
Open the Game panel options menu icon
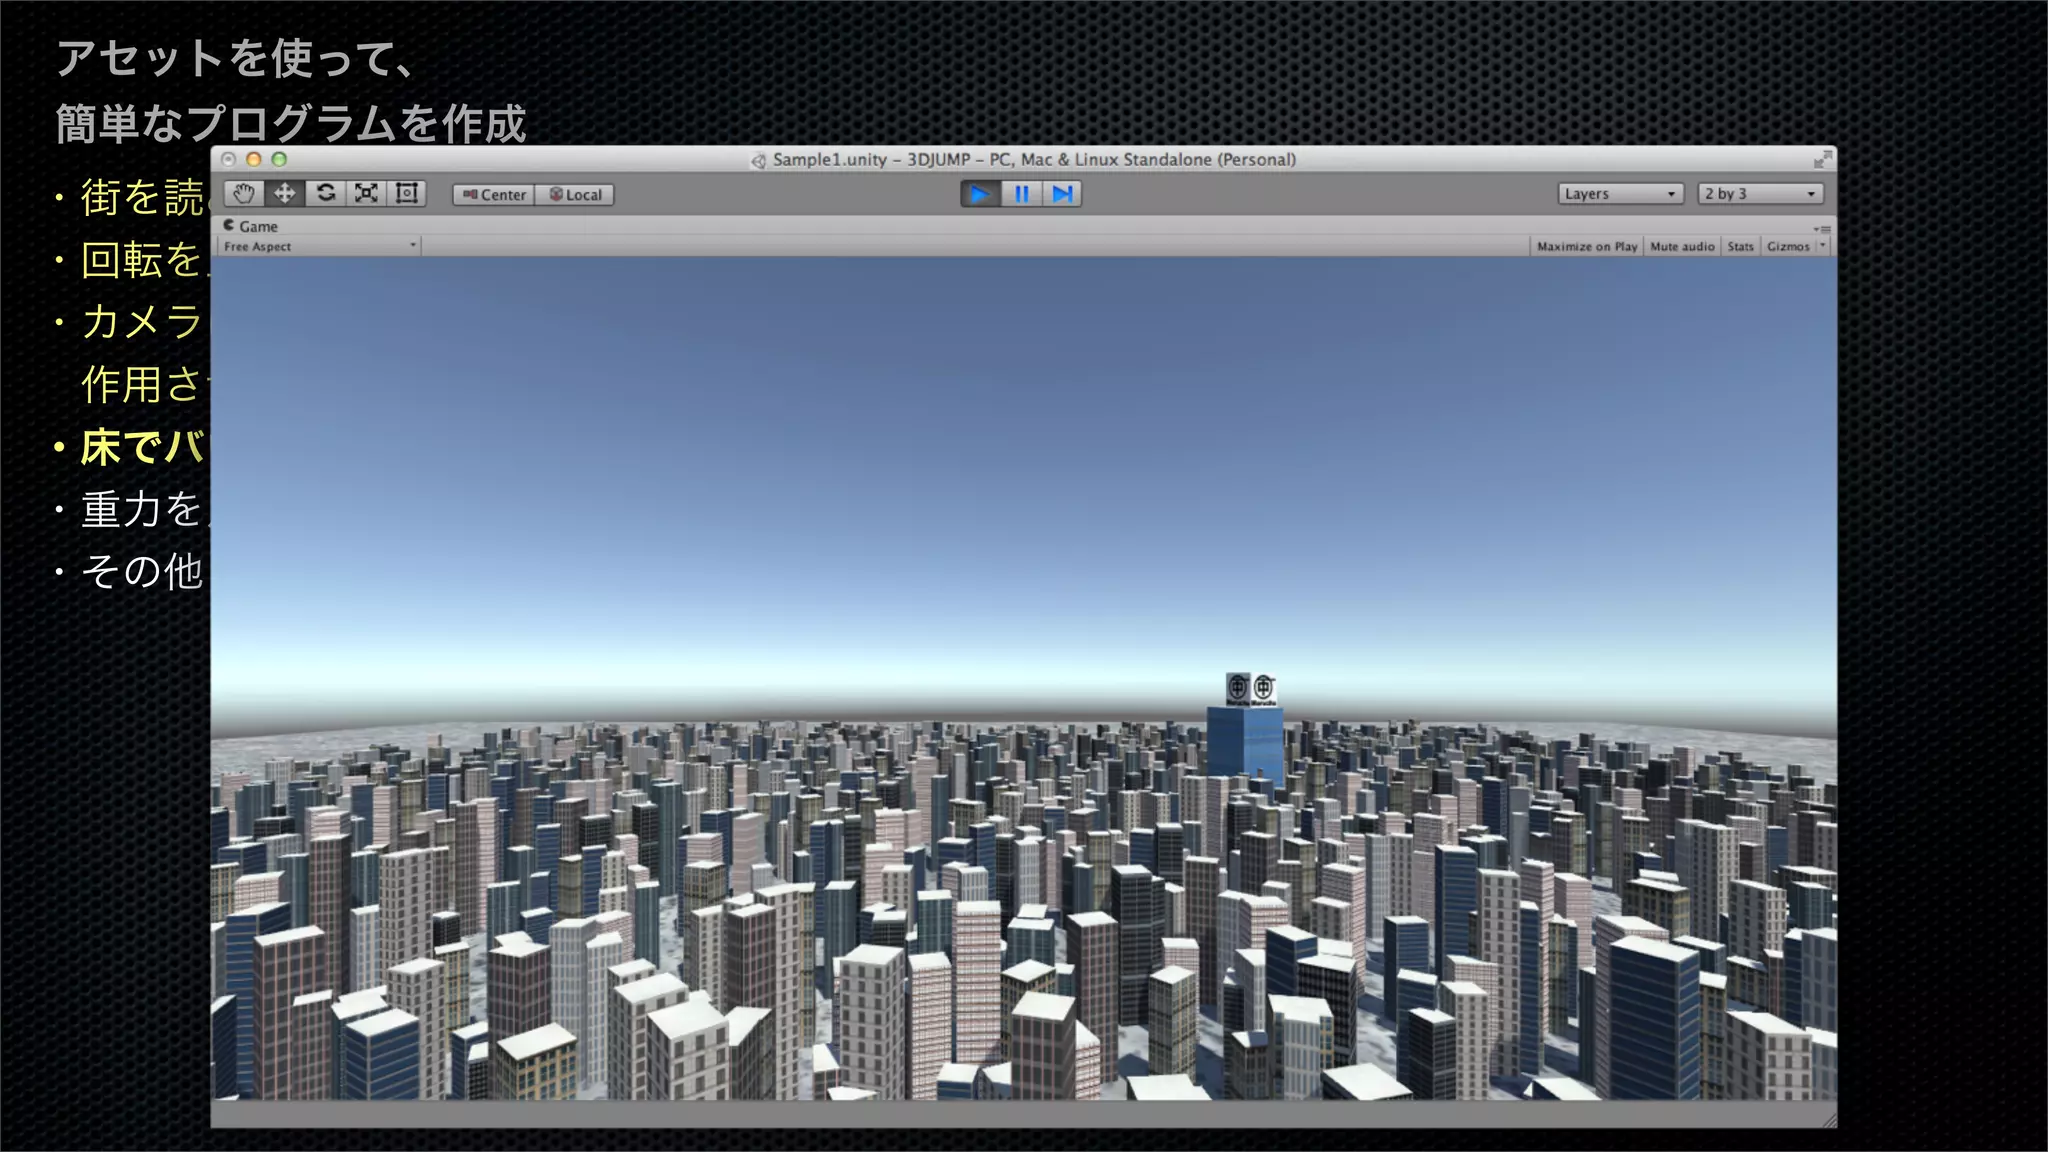tap(1822, 229)
